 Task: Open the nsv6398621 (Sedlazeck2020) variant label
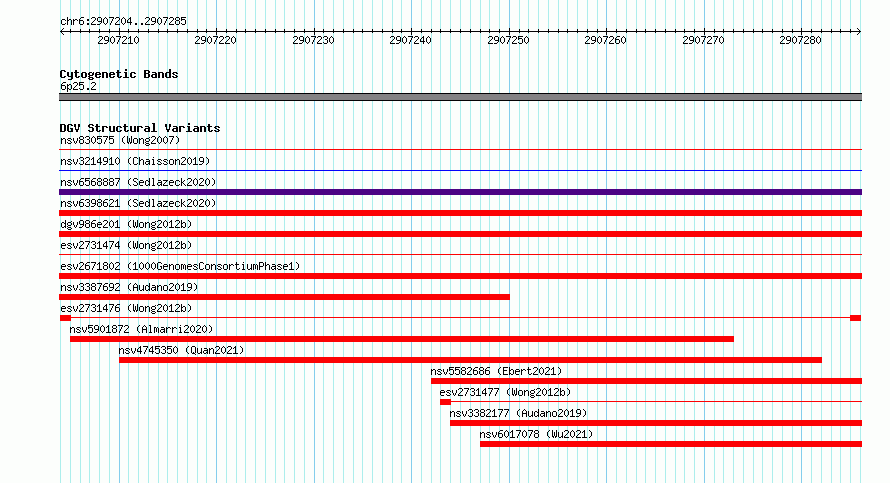click(138, 203)
